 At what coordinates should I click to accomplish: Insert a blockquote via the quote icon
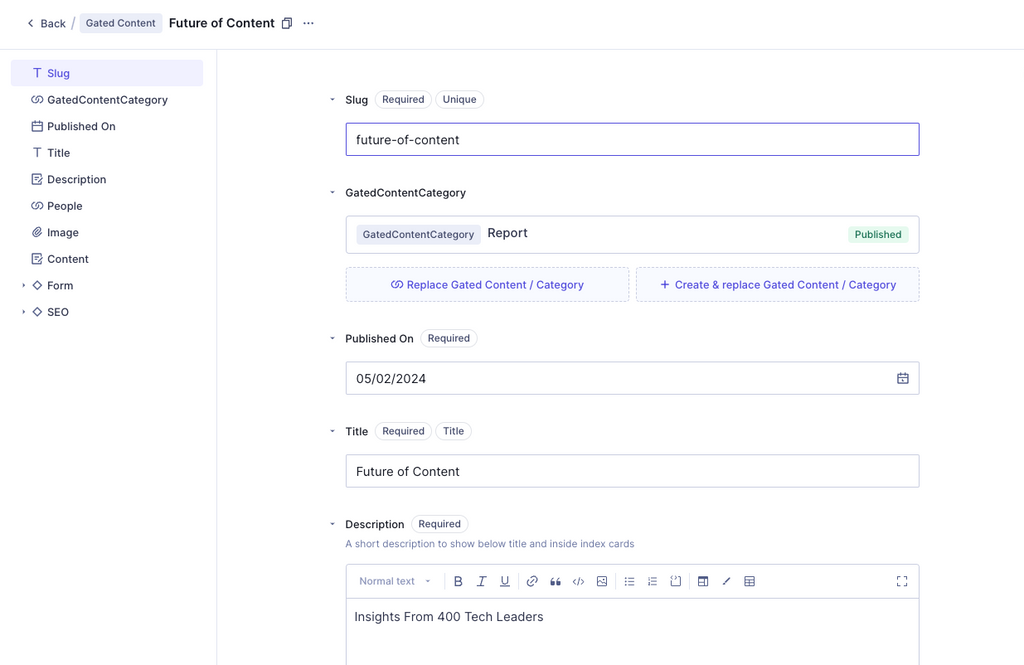555,581
